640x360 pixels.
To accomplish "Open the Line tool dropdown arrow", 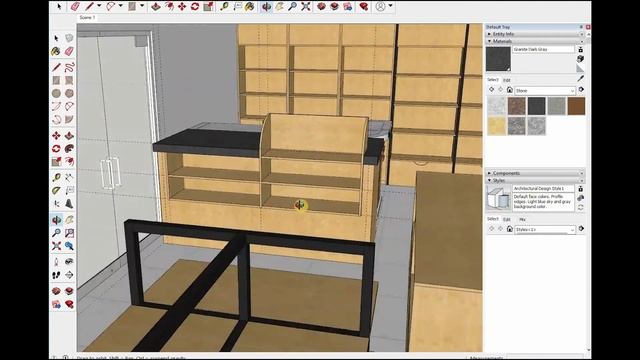I will (x=99, y=6).
